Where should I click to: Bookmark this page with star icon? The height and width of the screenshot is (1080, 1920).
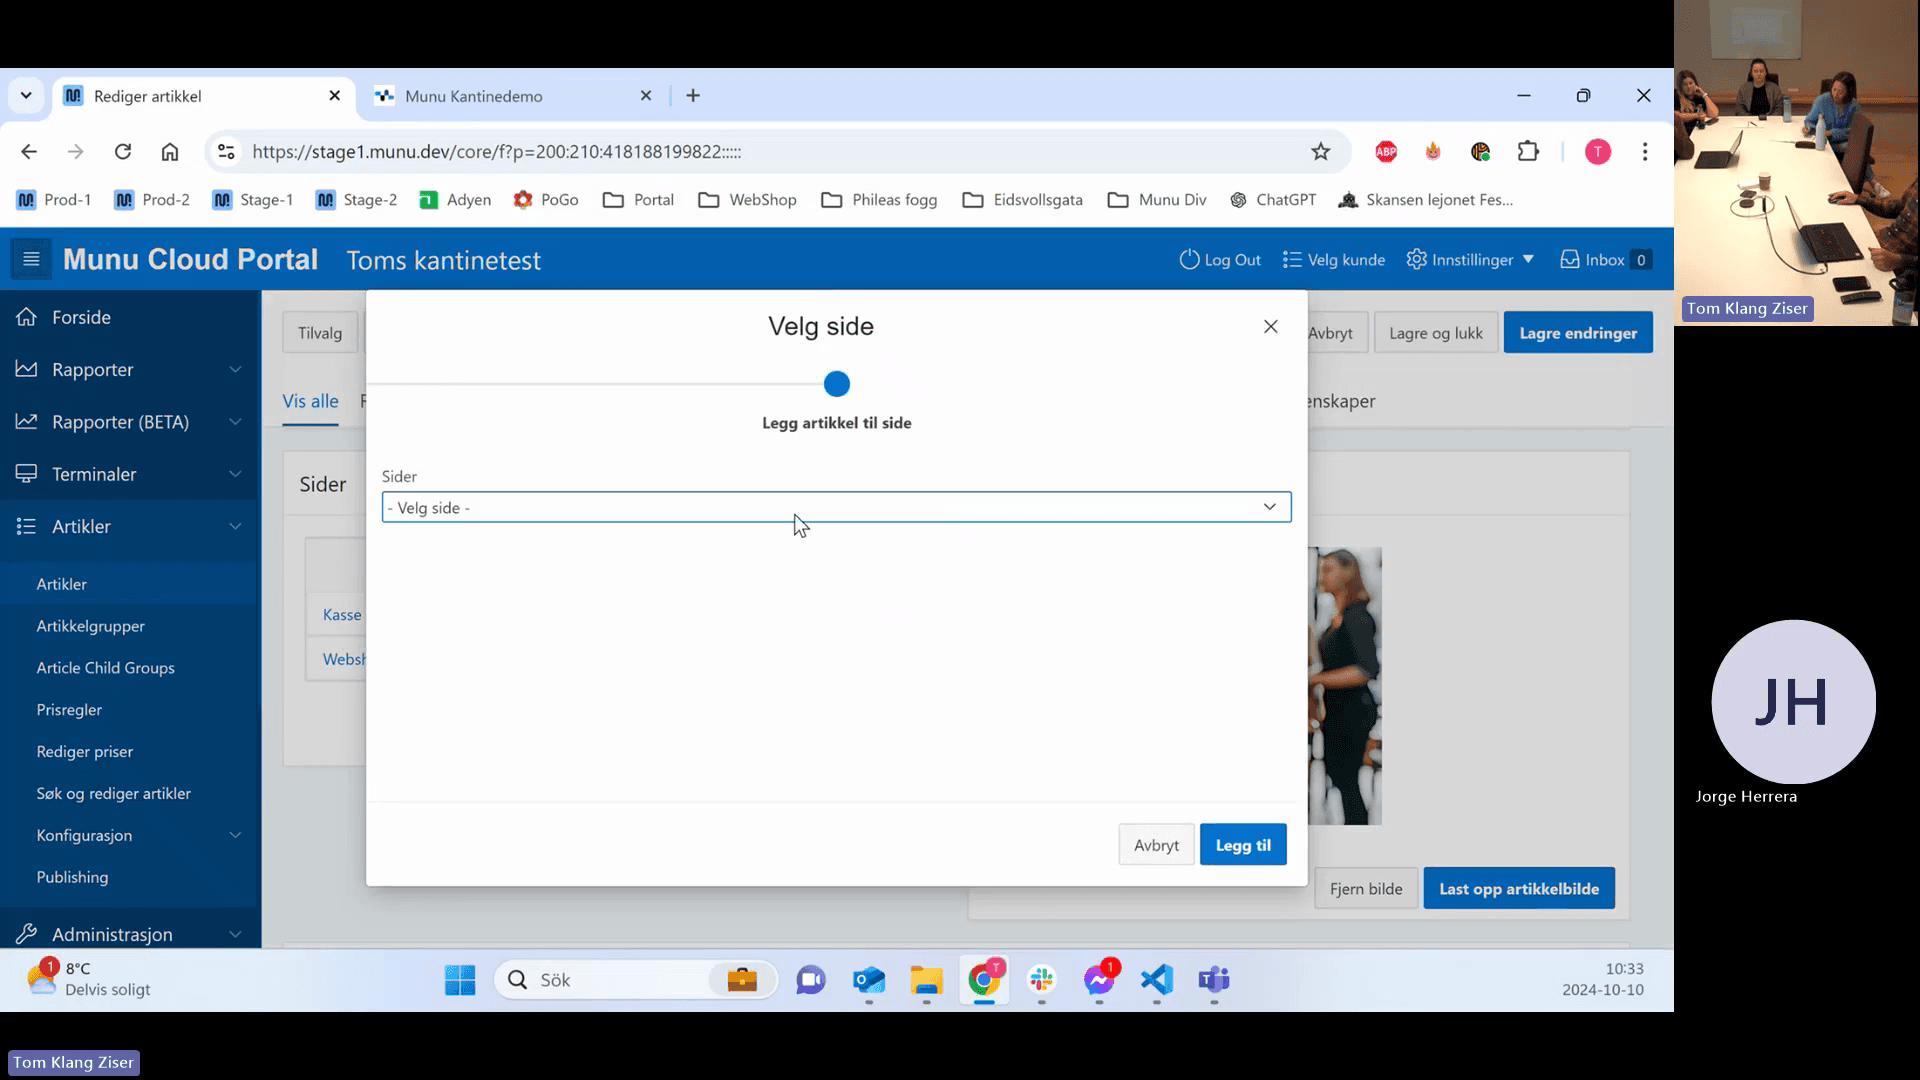(x=1321, y=152)
